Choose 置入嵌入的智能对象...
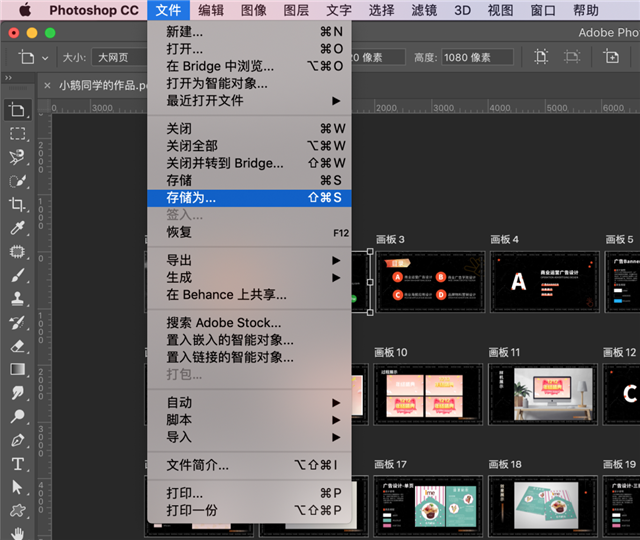The height and width of the screenshot is (540, 640). 249,340
